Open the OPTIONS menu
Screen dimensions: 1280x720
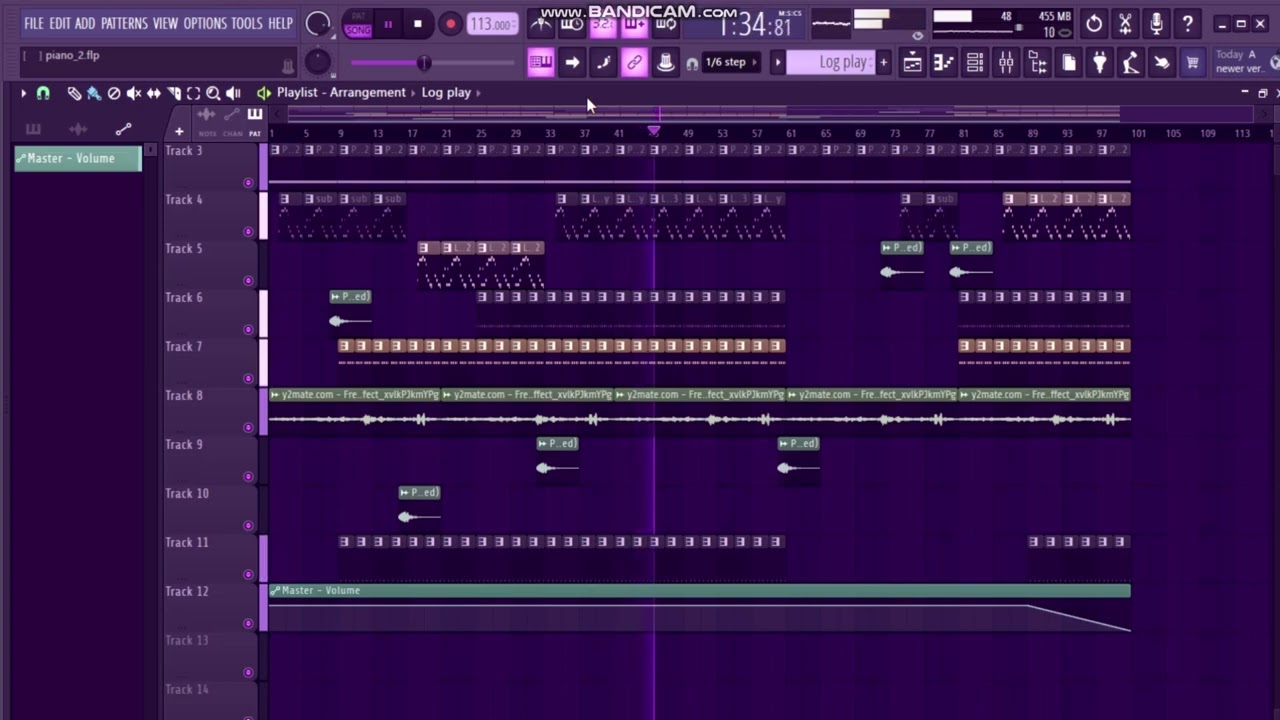point(205,23)
